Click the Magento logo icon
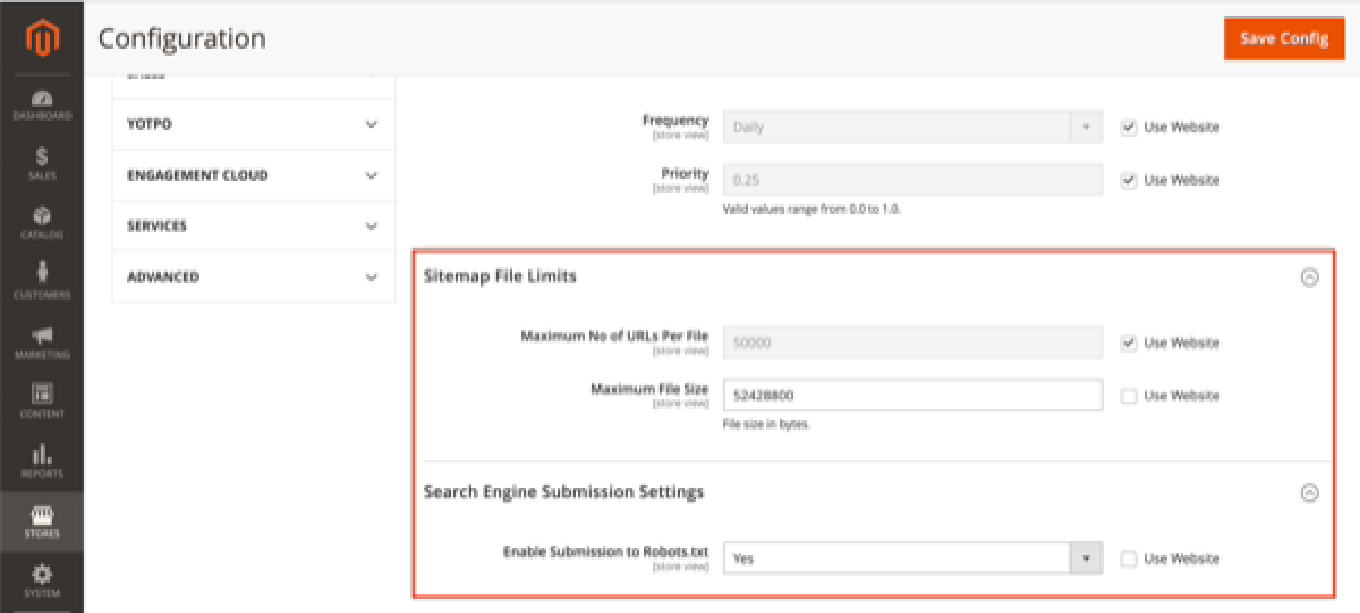The width and height of the screenshot is (1360, 613). point(42,38)
